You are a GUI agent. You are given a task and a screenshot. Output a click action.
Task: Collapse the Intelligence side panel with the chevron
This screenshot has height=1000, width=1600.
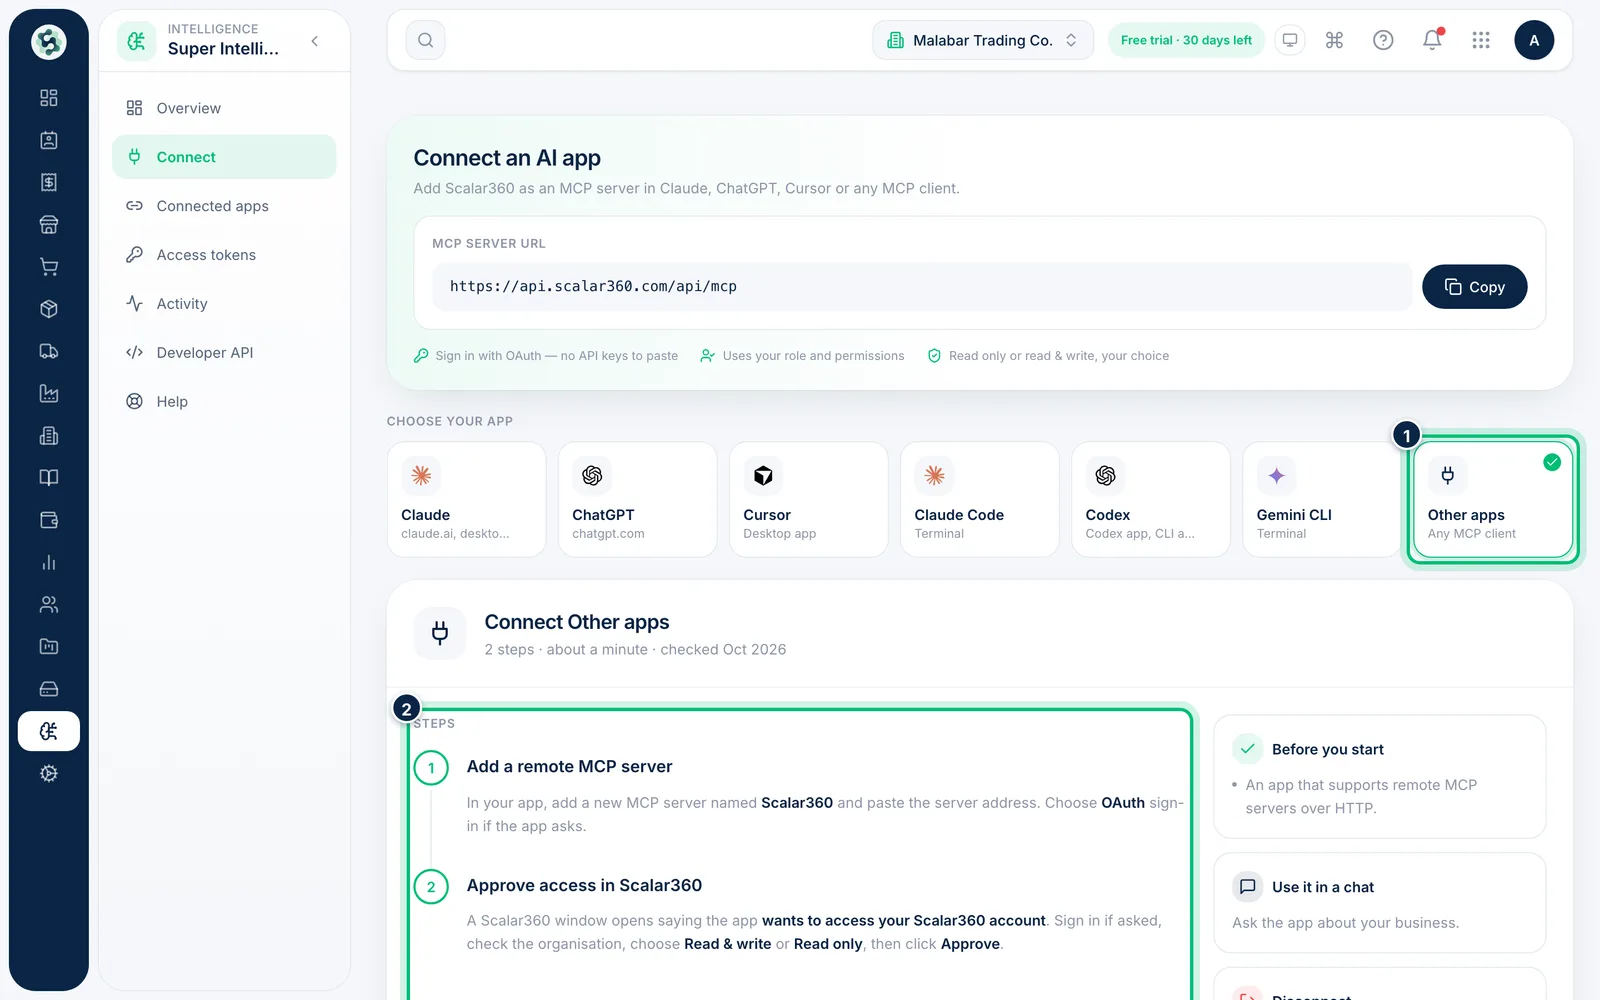click(315, 41)
